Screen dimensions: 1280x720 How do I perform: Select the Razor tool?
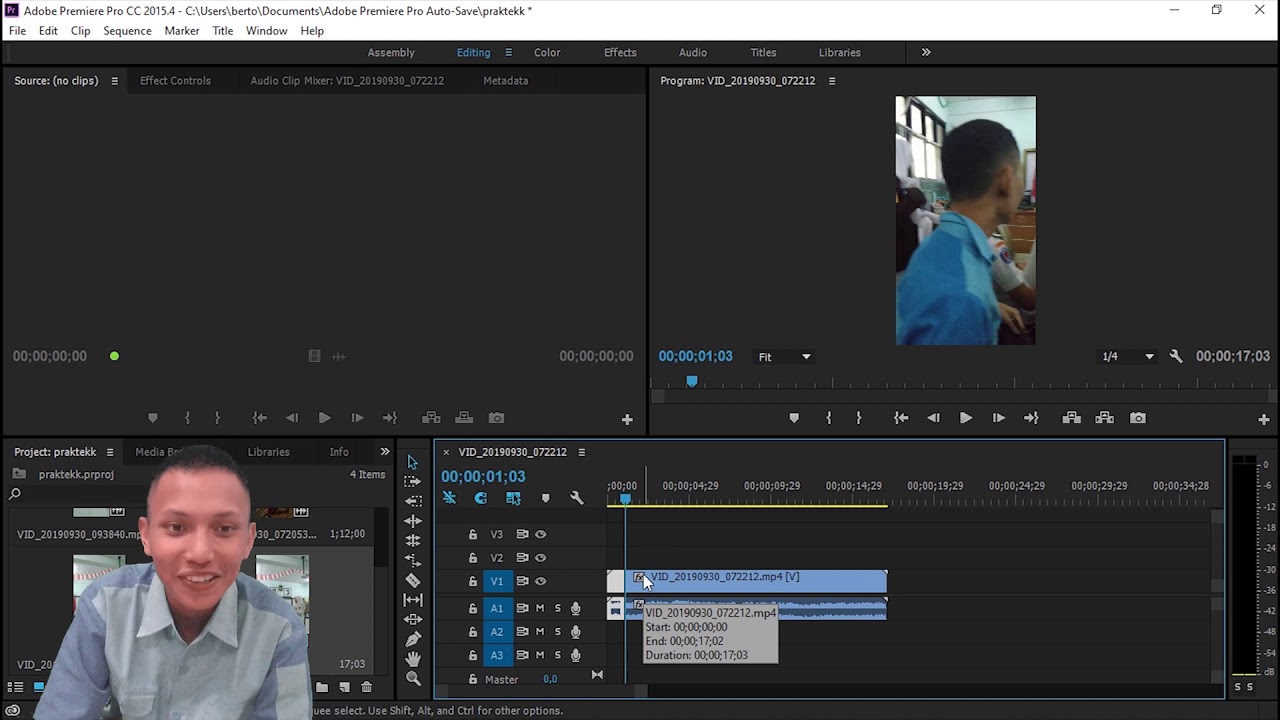[412, 580]
